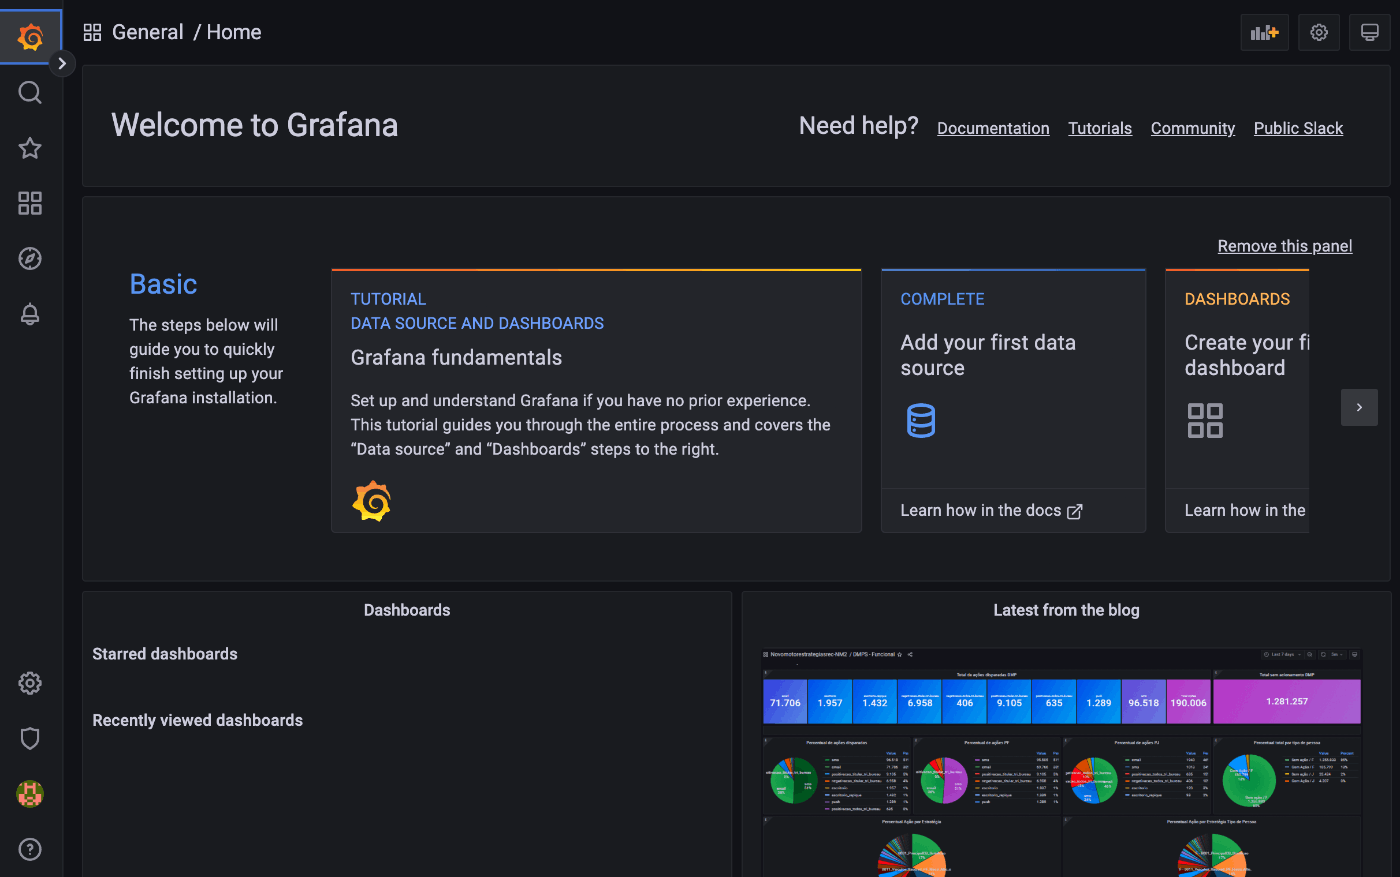
Task: Click the Home breadcrumb
Action: point(234,32)
